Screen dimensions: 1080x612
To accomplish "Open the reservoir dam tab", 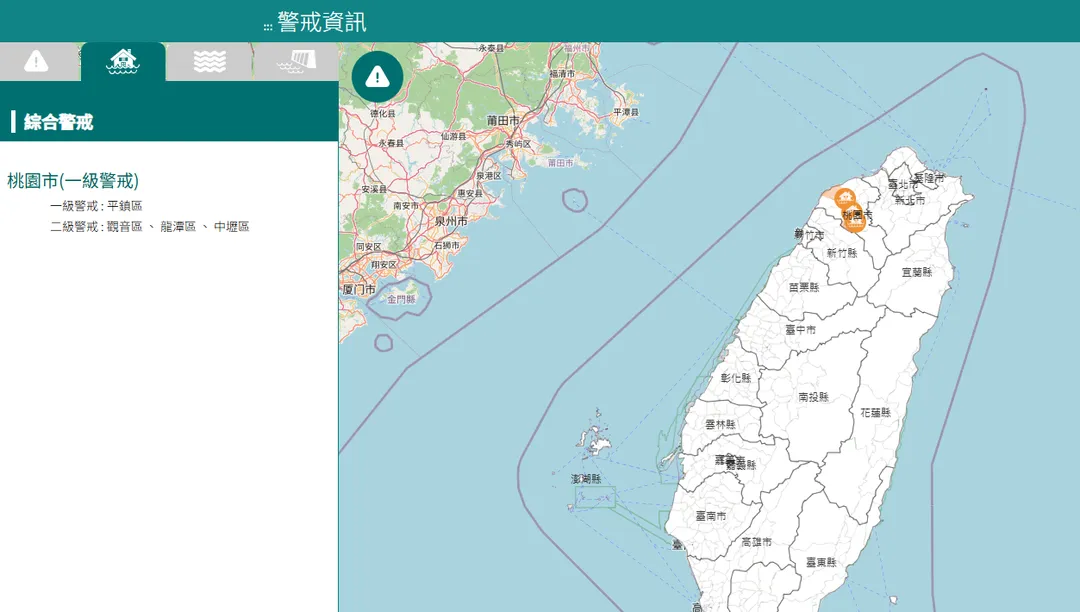I will (295, 61).
